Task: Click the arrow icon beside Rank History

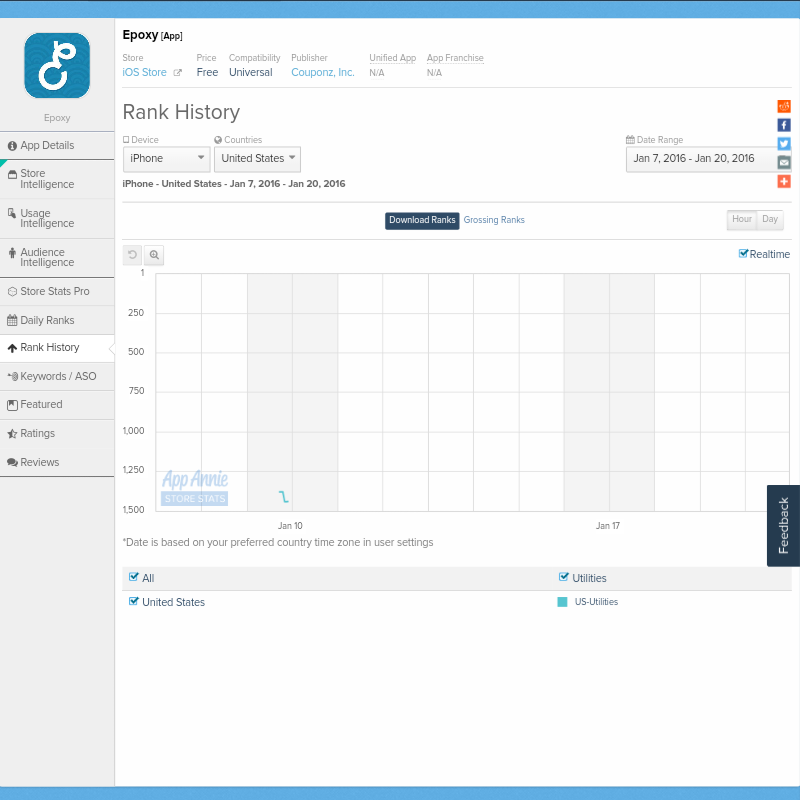Action: click(x=12, y=348)
